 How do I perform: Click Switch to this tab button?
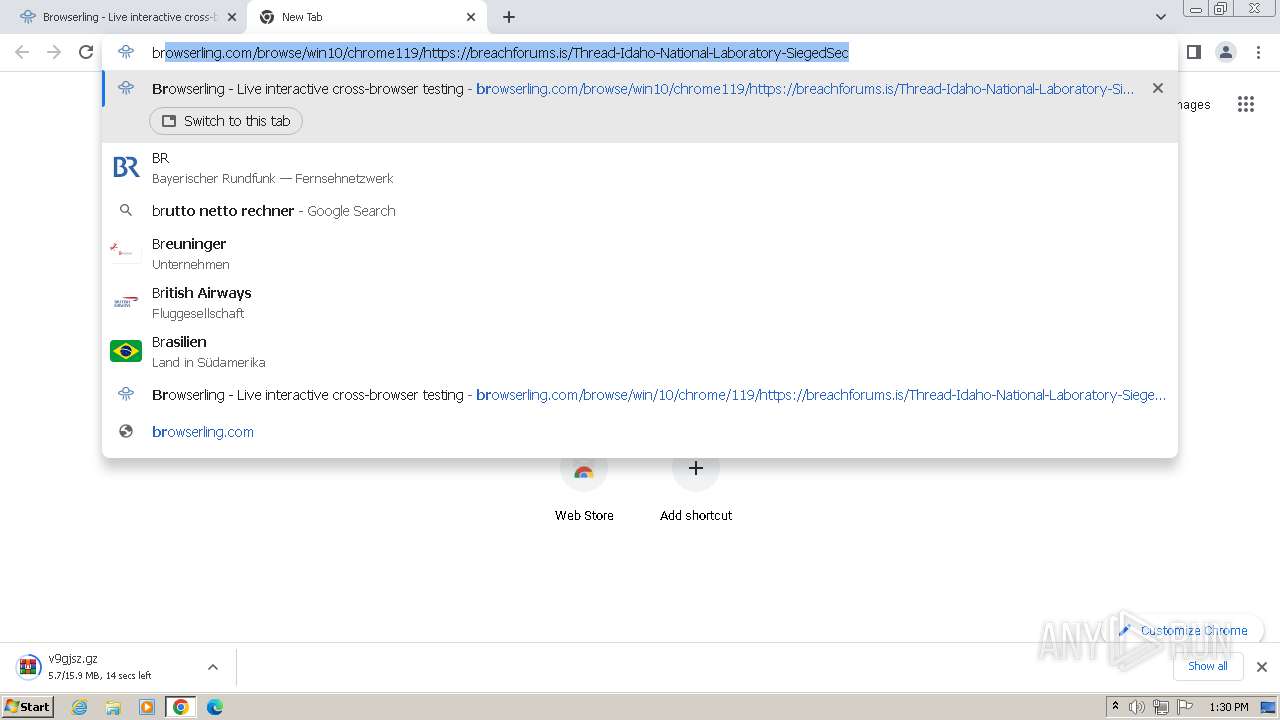[x=226, y=121]
